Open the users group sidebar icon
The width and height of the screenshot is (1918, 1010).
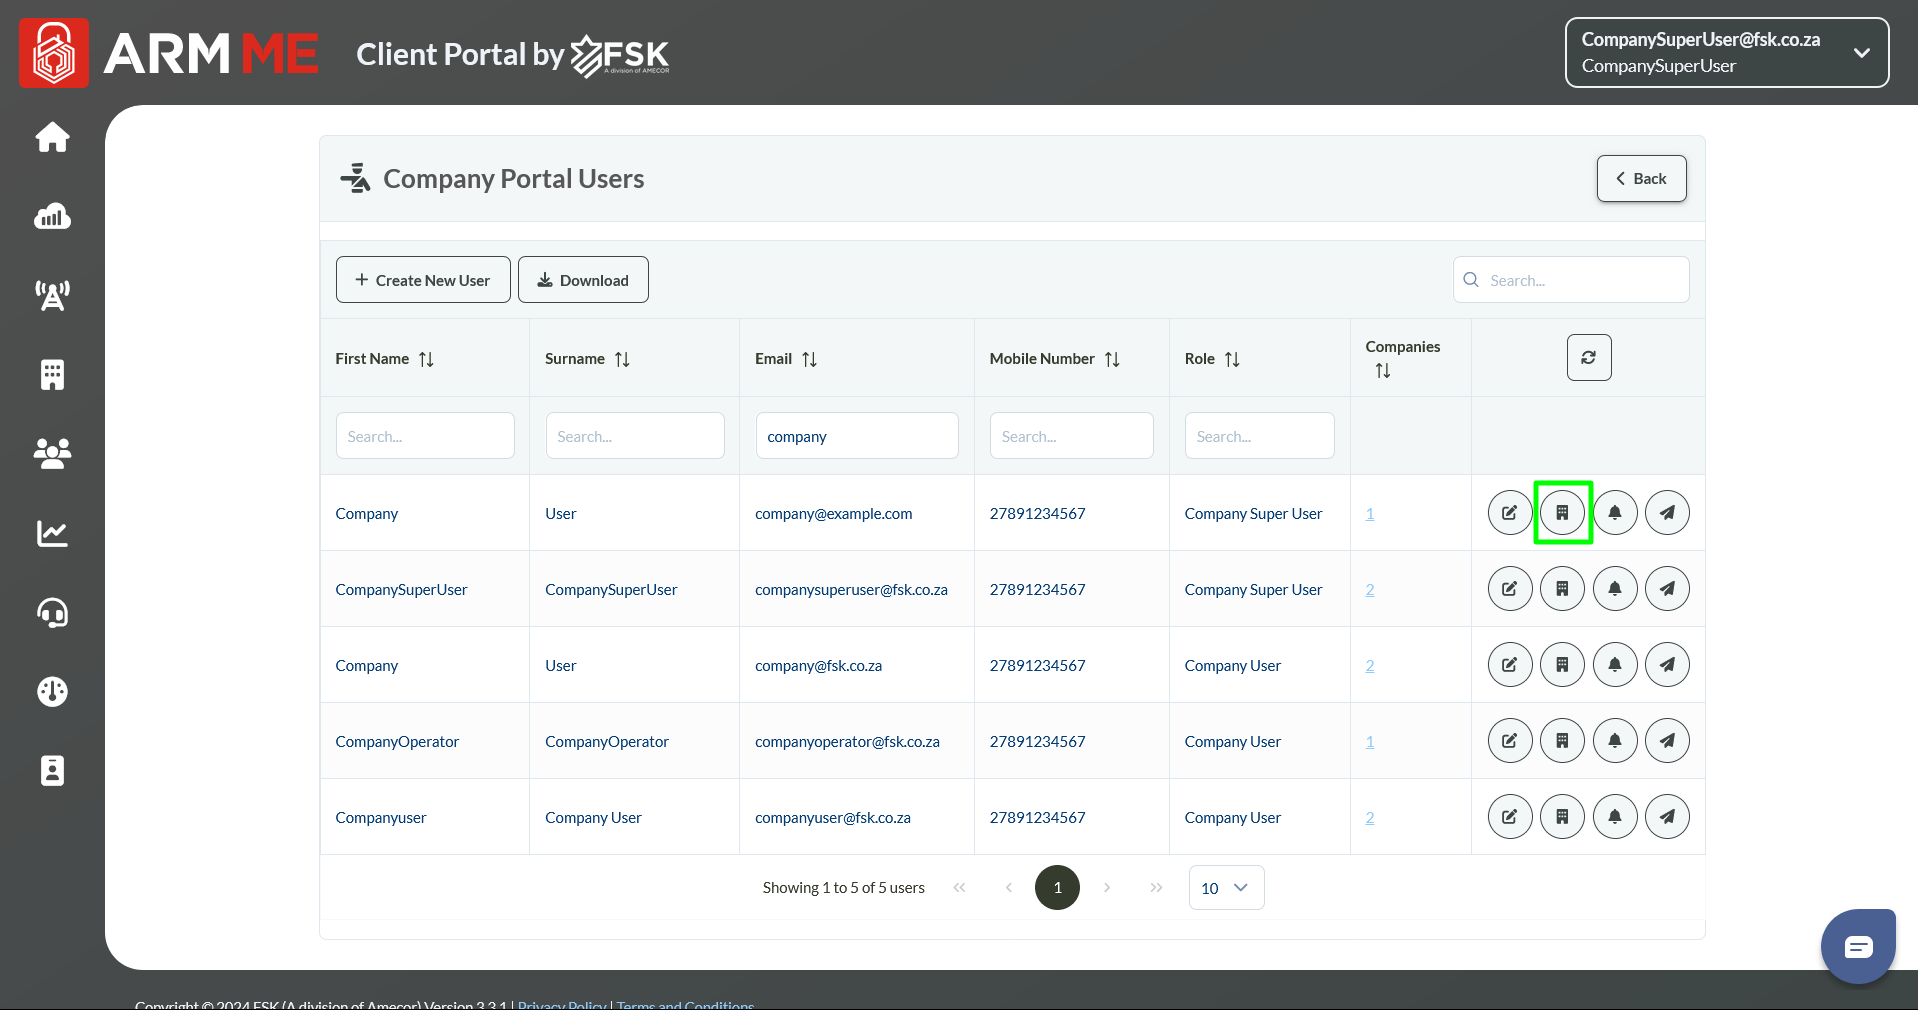click(52, 453)
